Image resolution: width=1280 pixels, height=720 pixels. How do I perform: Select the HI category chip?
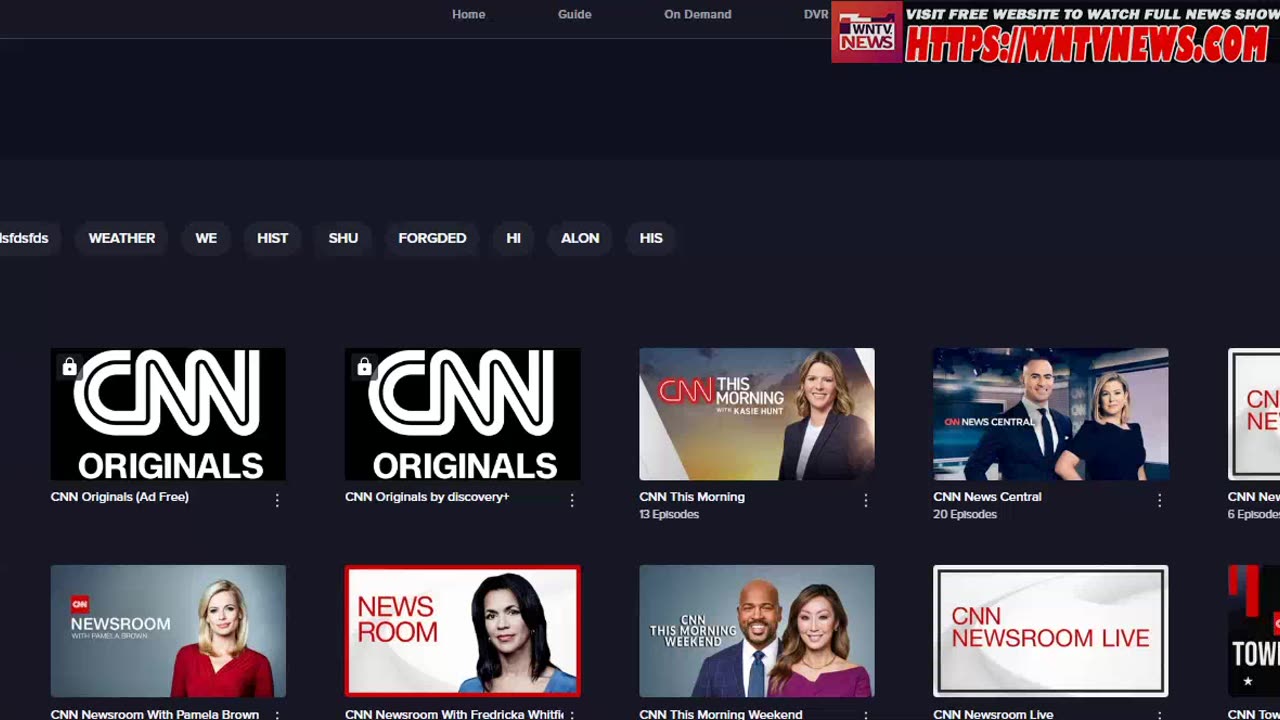(513, 238)
